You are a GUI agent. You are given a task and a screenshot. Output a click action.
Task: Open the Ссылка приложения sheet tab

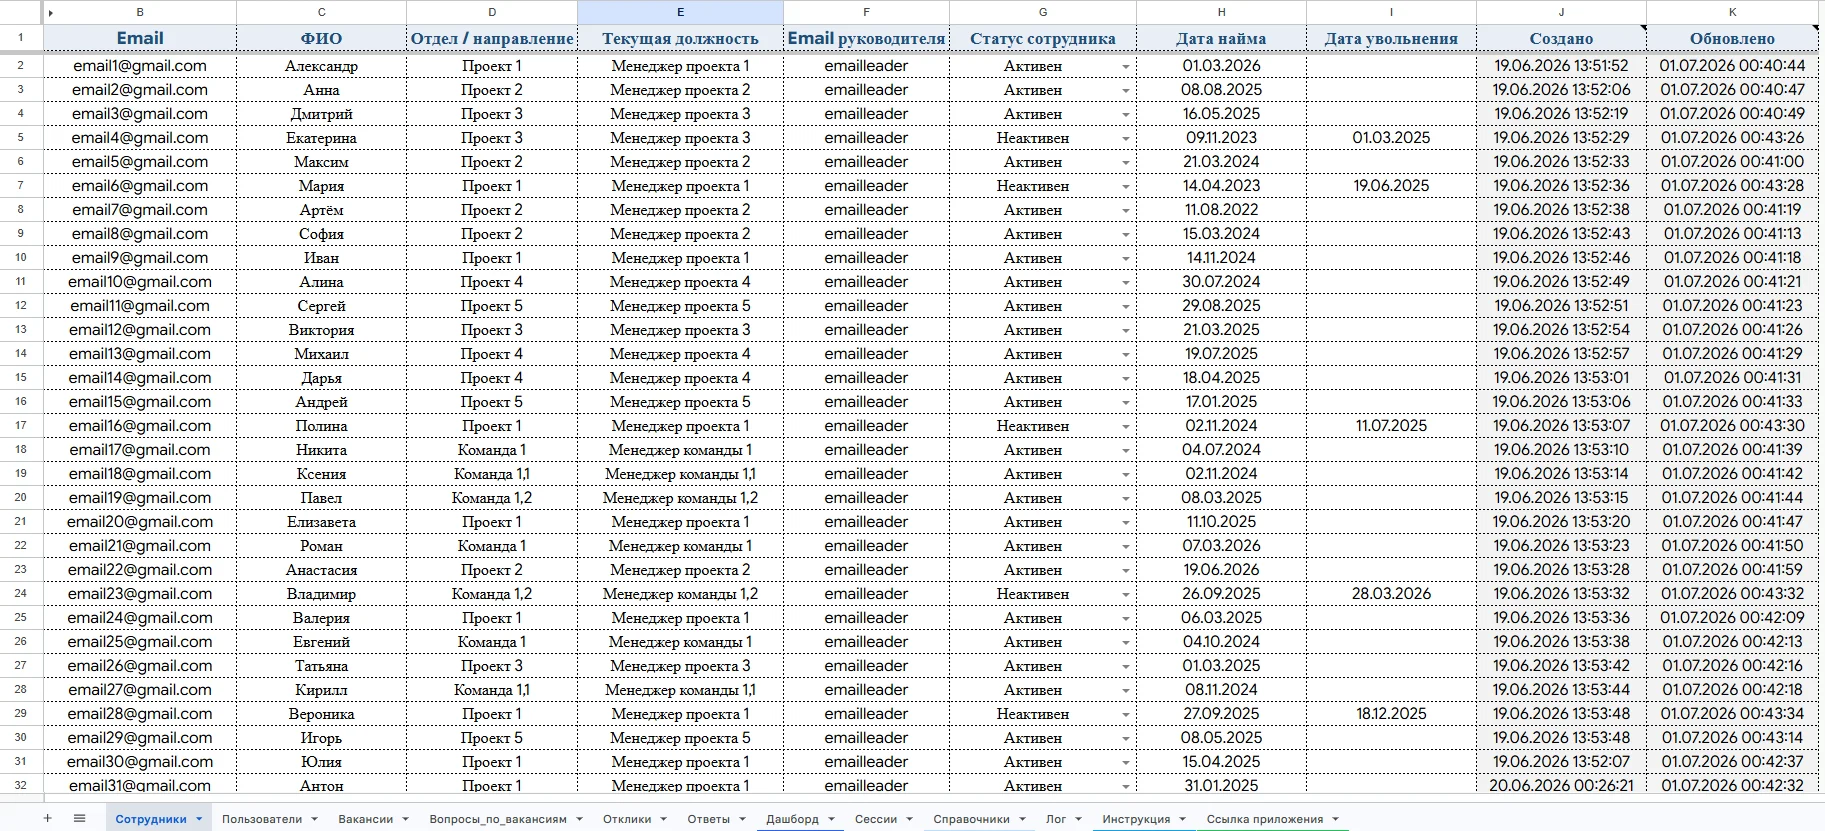[1265, 819]
